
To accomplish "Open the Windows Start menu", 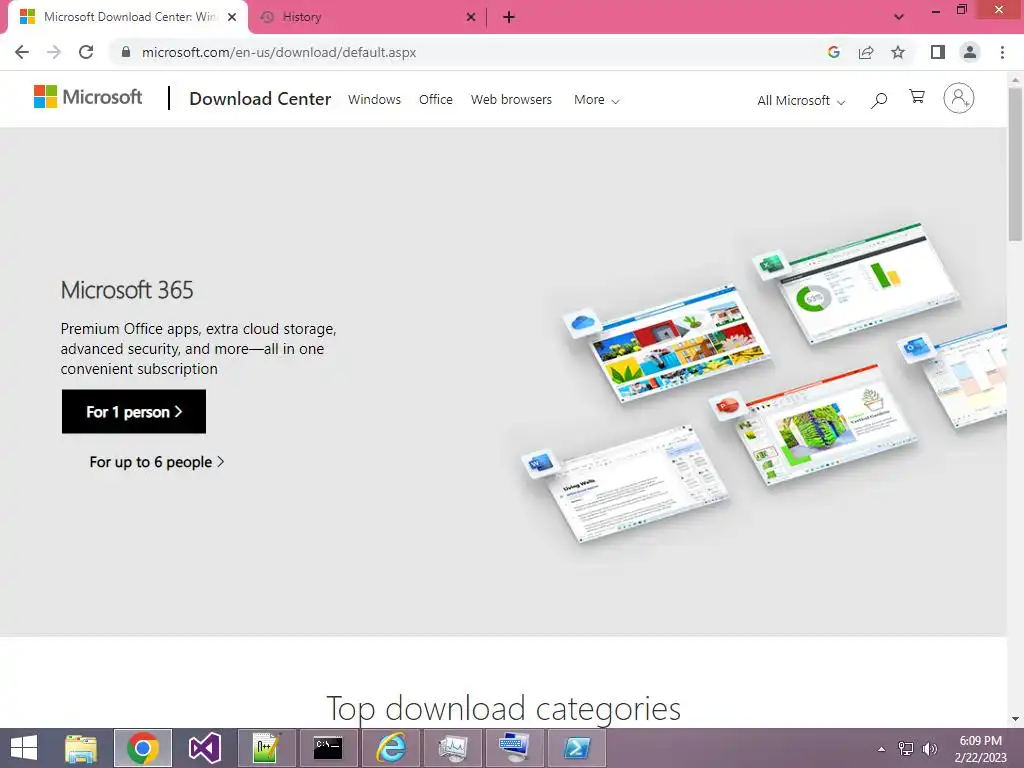I will 24,748.
